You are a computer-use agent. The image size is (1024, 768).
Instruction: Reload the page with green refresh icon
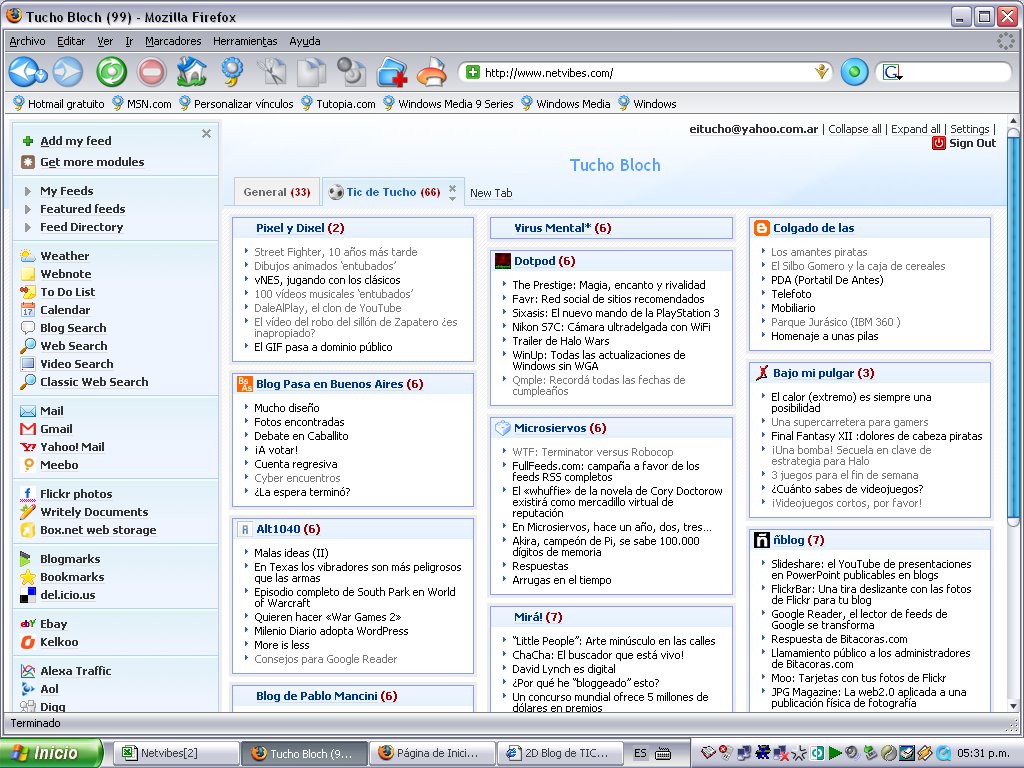[112, 72]
